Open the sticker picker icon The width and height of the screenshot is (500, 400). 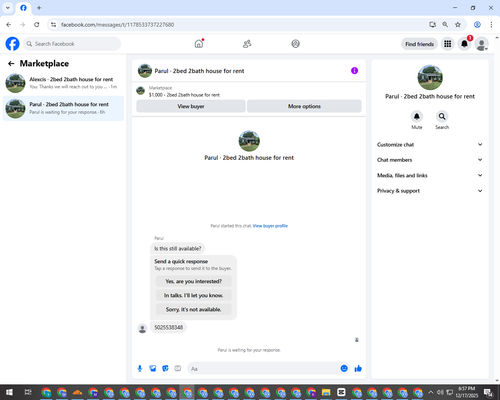pyautogui.click(x=165, y=368)
